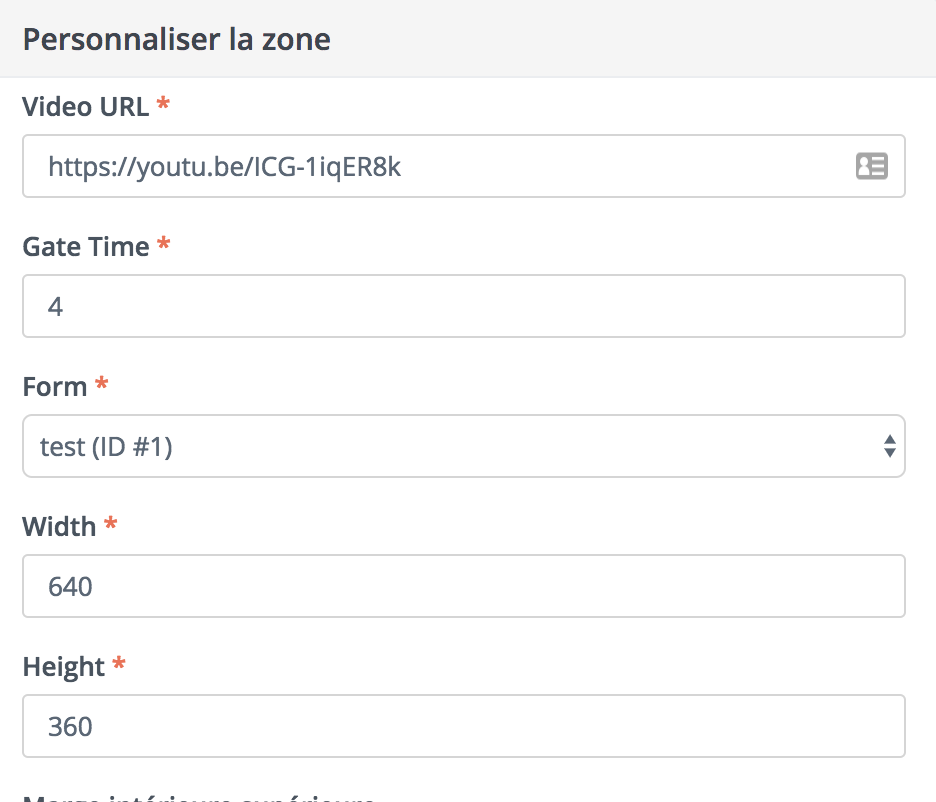Viewport: 936px width, 802px height.
Task: Click the required asterisk next to Height
Action: (119, 664)
